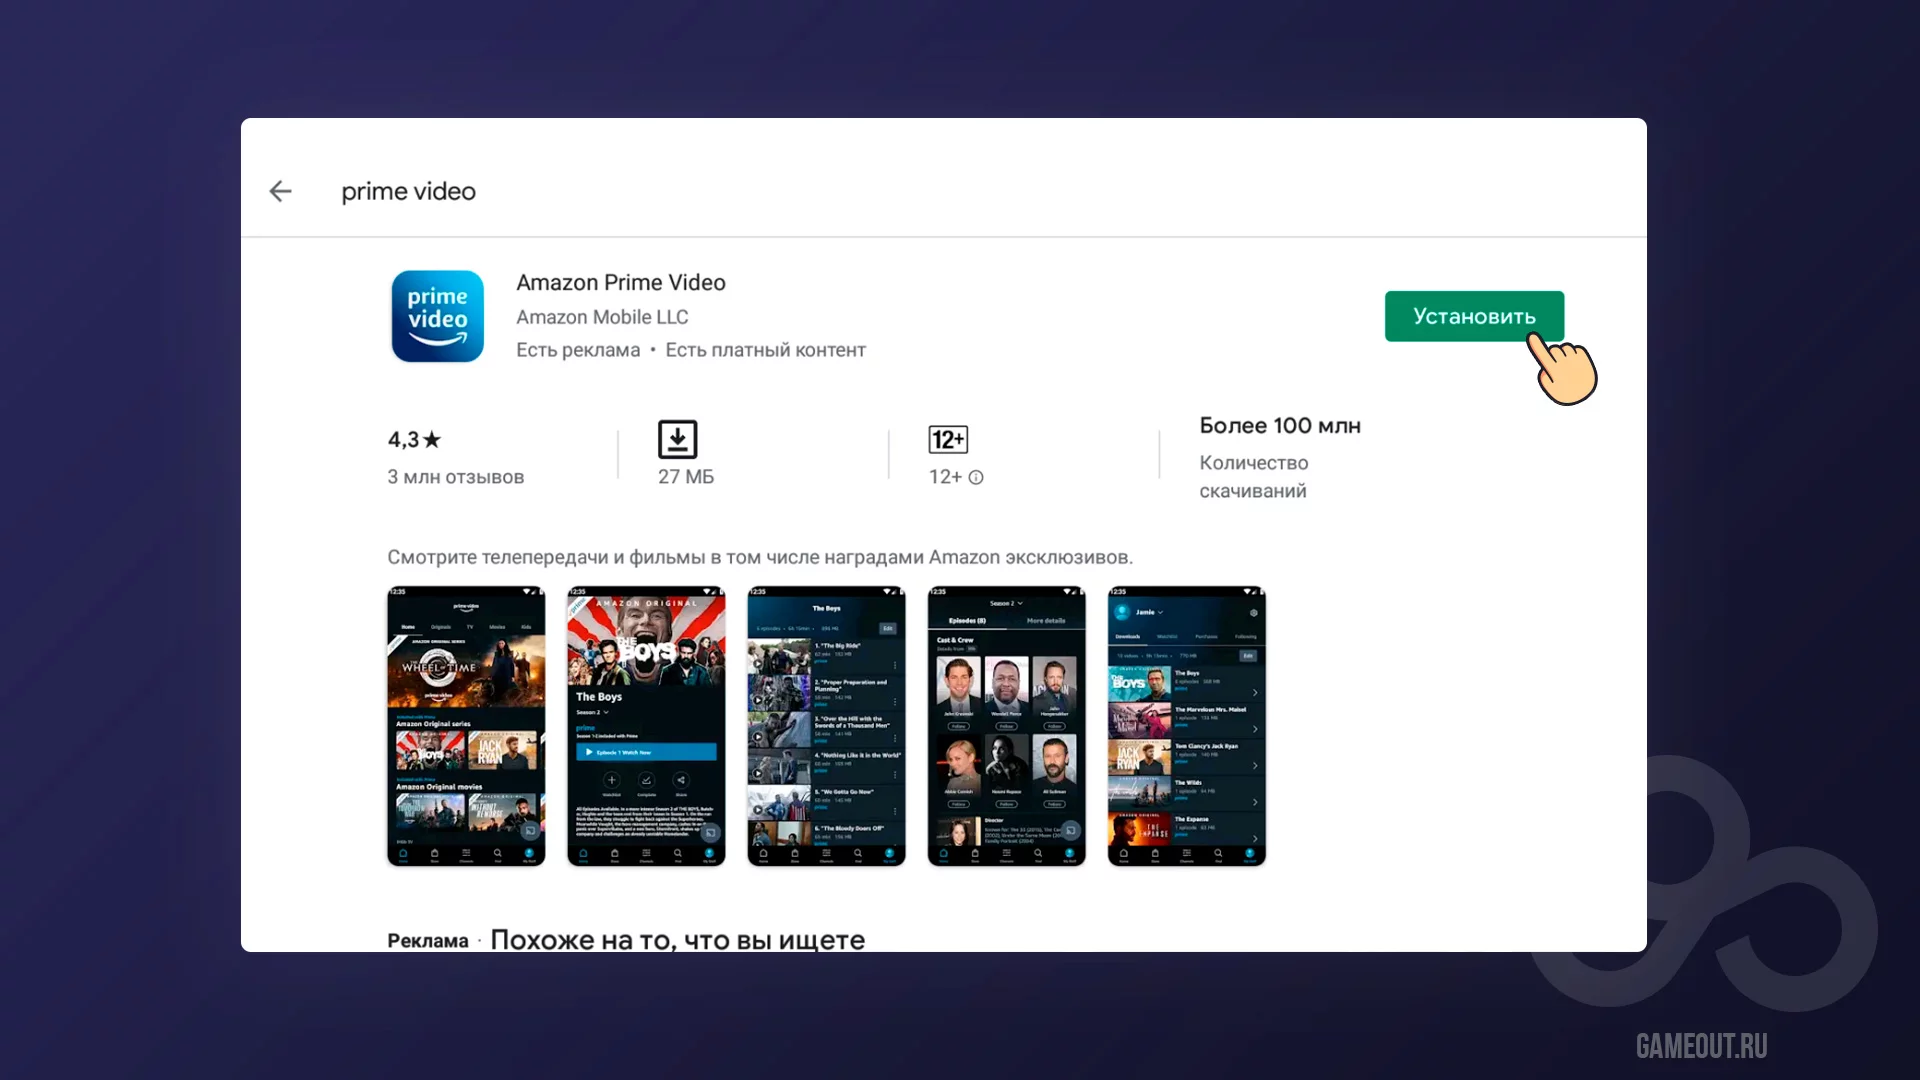Click the star rating 4,3
This screenshot has height=1080, width=1920.
[x=414, y=439]
